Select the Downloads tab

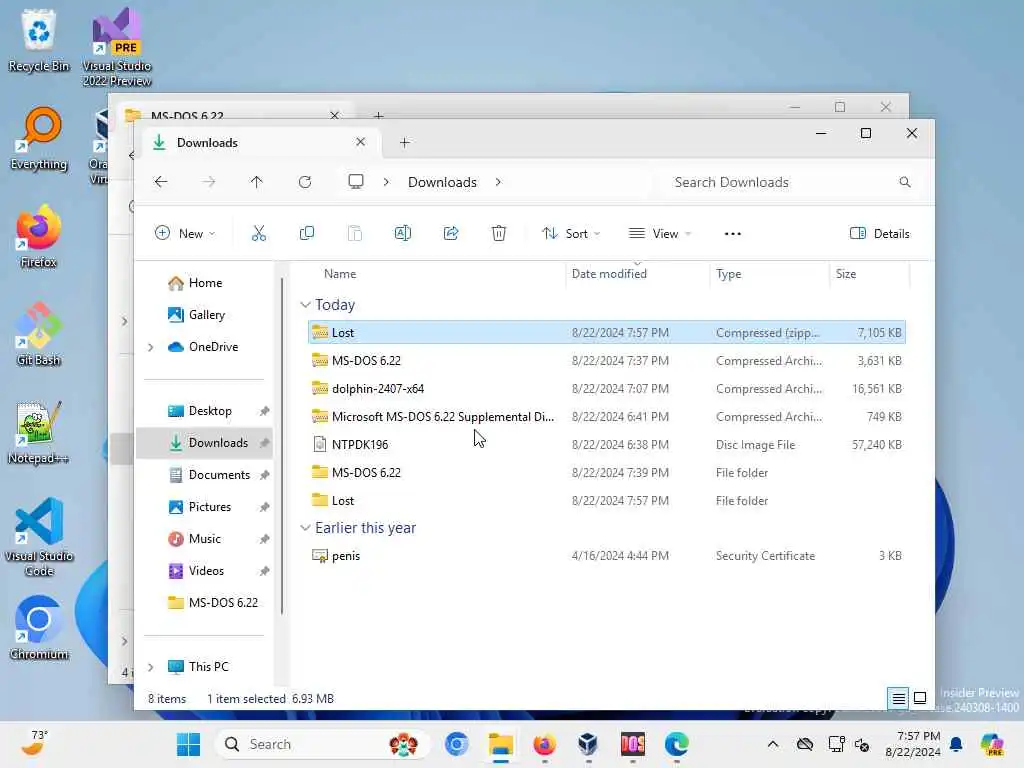click(x=259, y=142)
